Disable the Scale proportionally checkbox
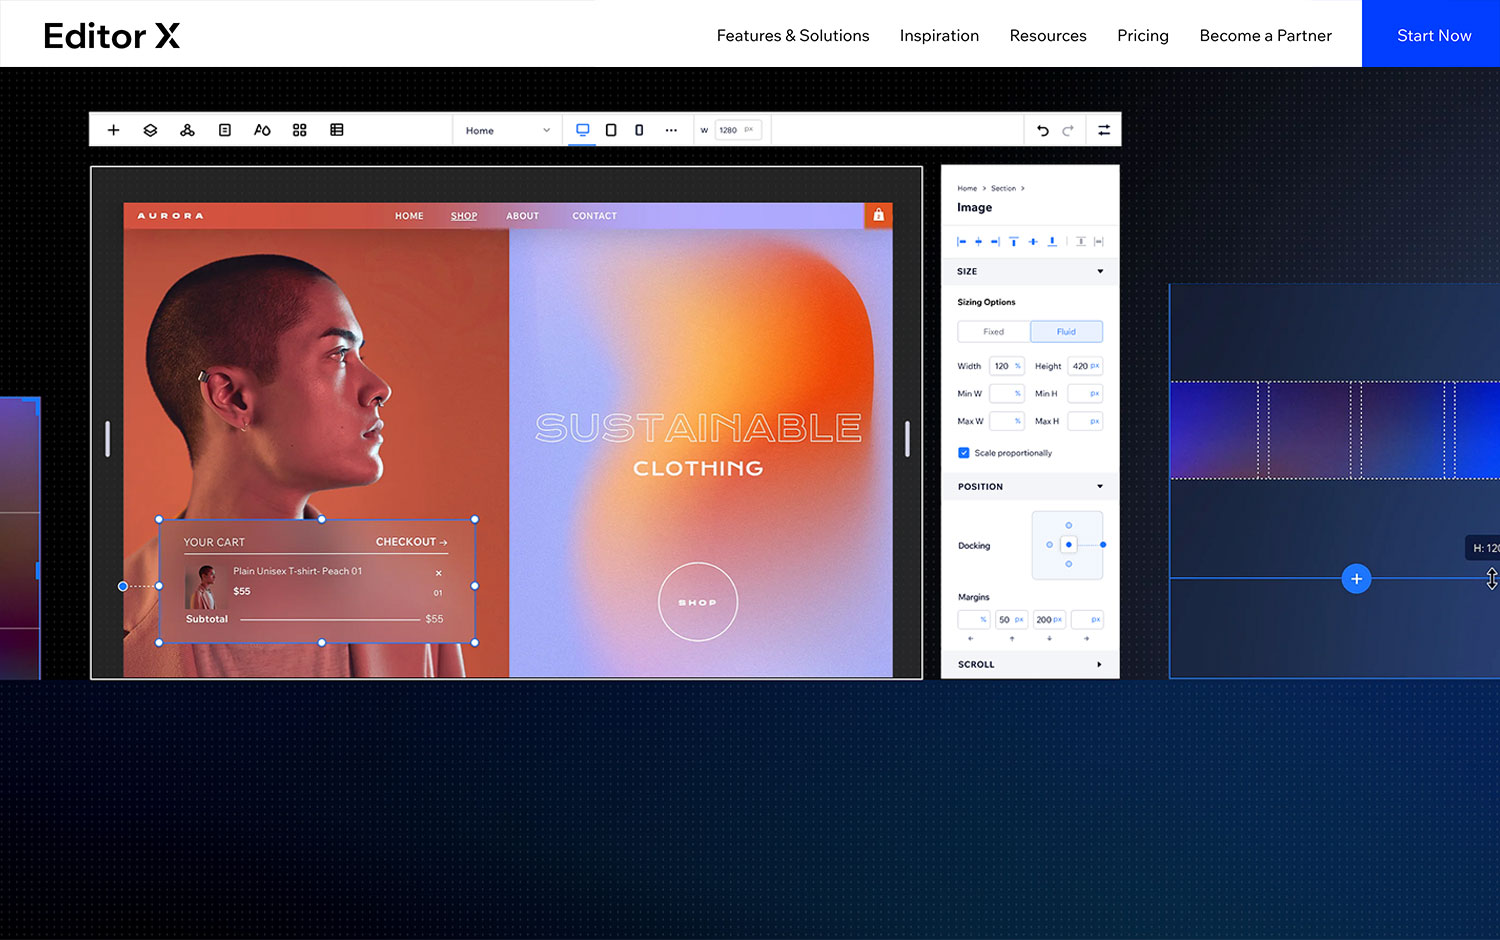Screen dimensions: 1500x940 pos(962,452)
